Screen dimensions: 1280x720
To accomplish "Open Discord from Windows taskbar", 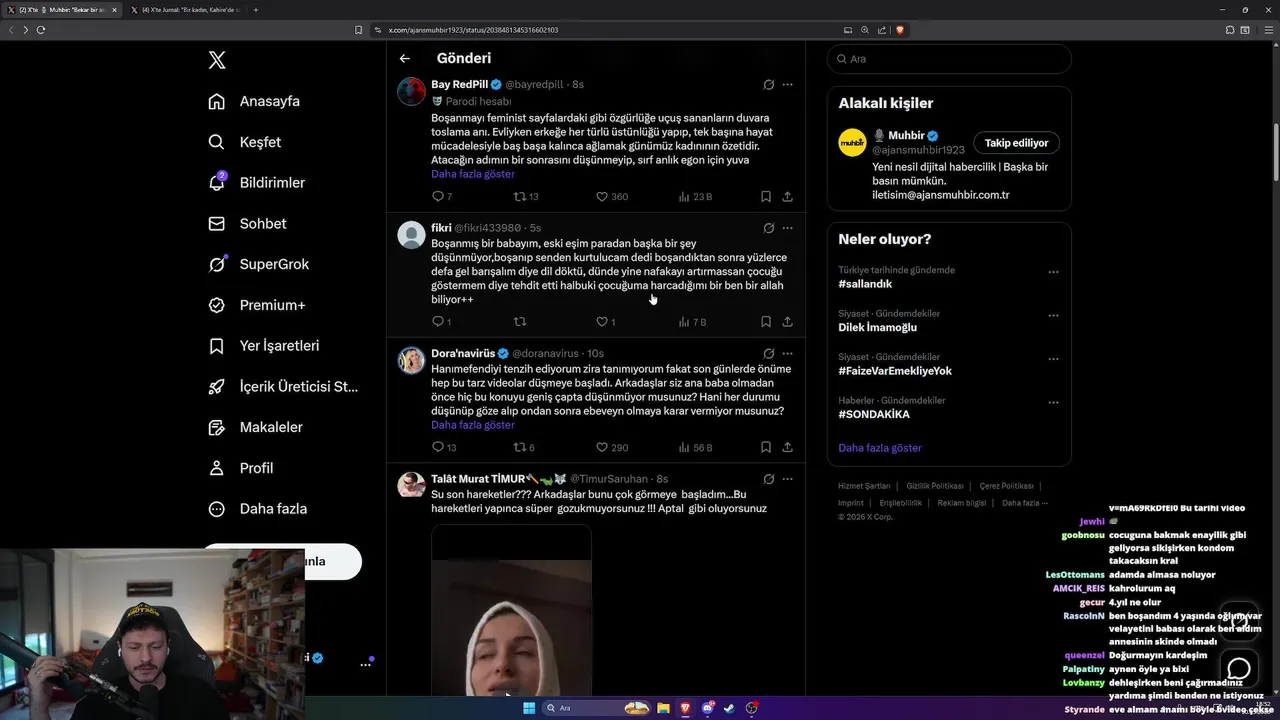I will (708, 708).
